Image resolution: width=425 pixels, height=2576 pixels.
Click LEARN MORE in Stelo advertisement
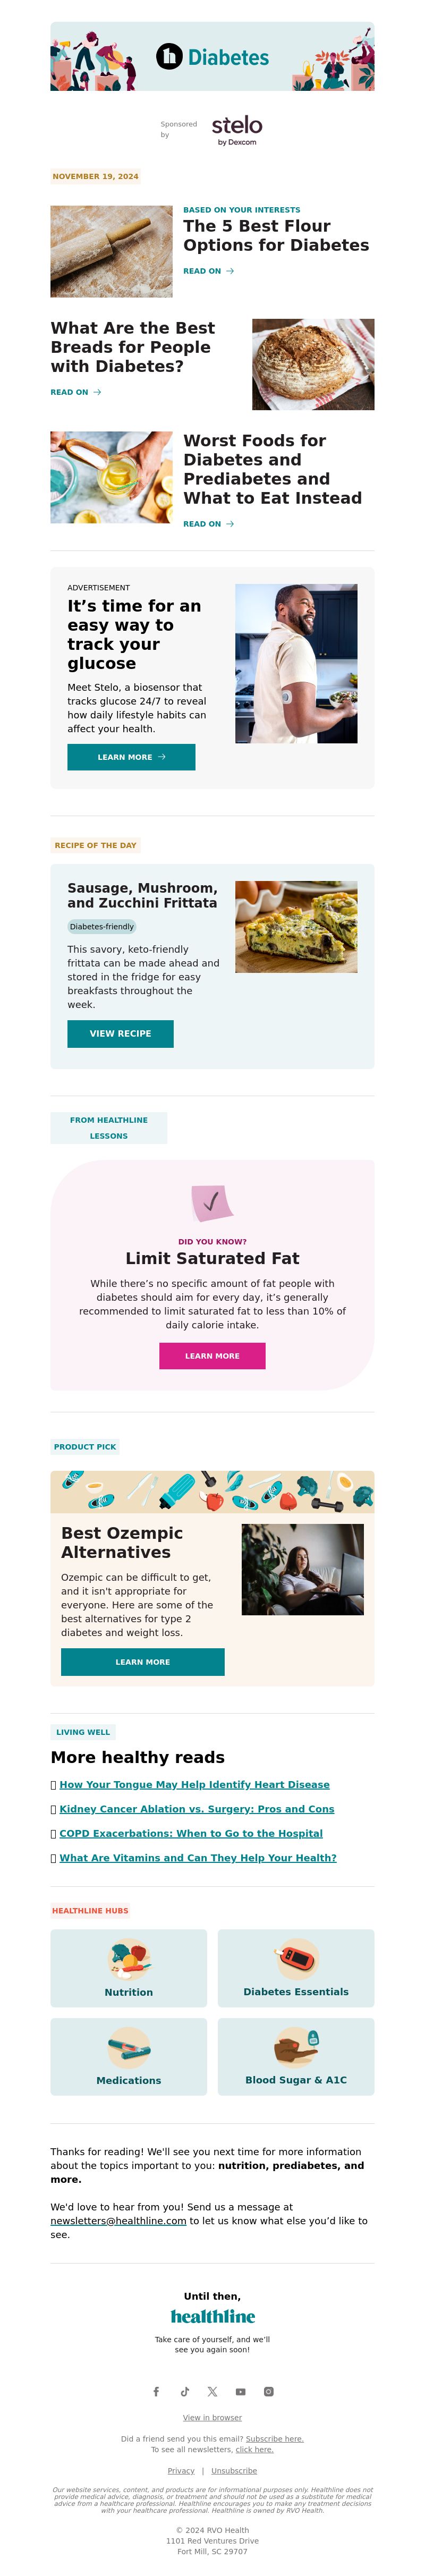[x=131, y=757]
